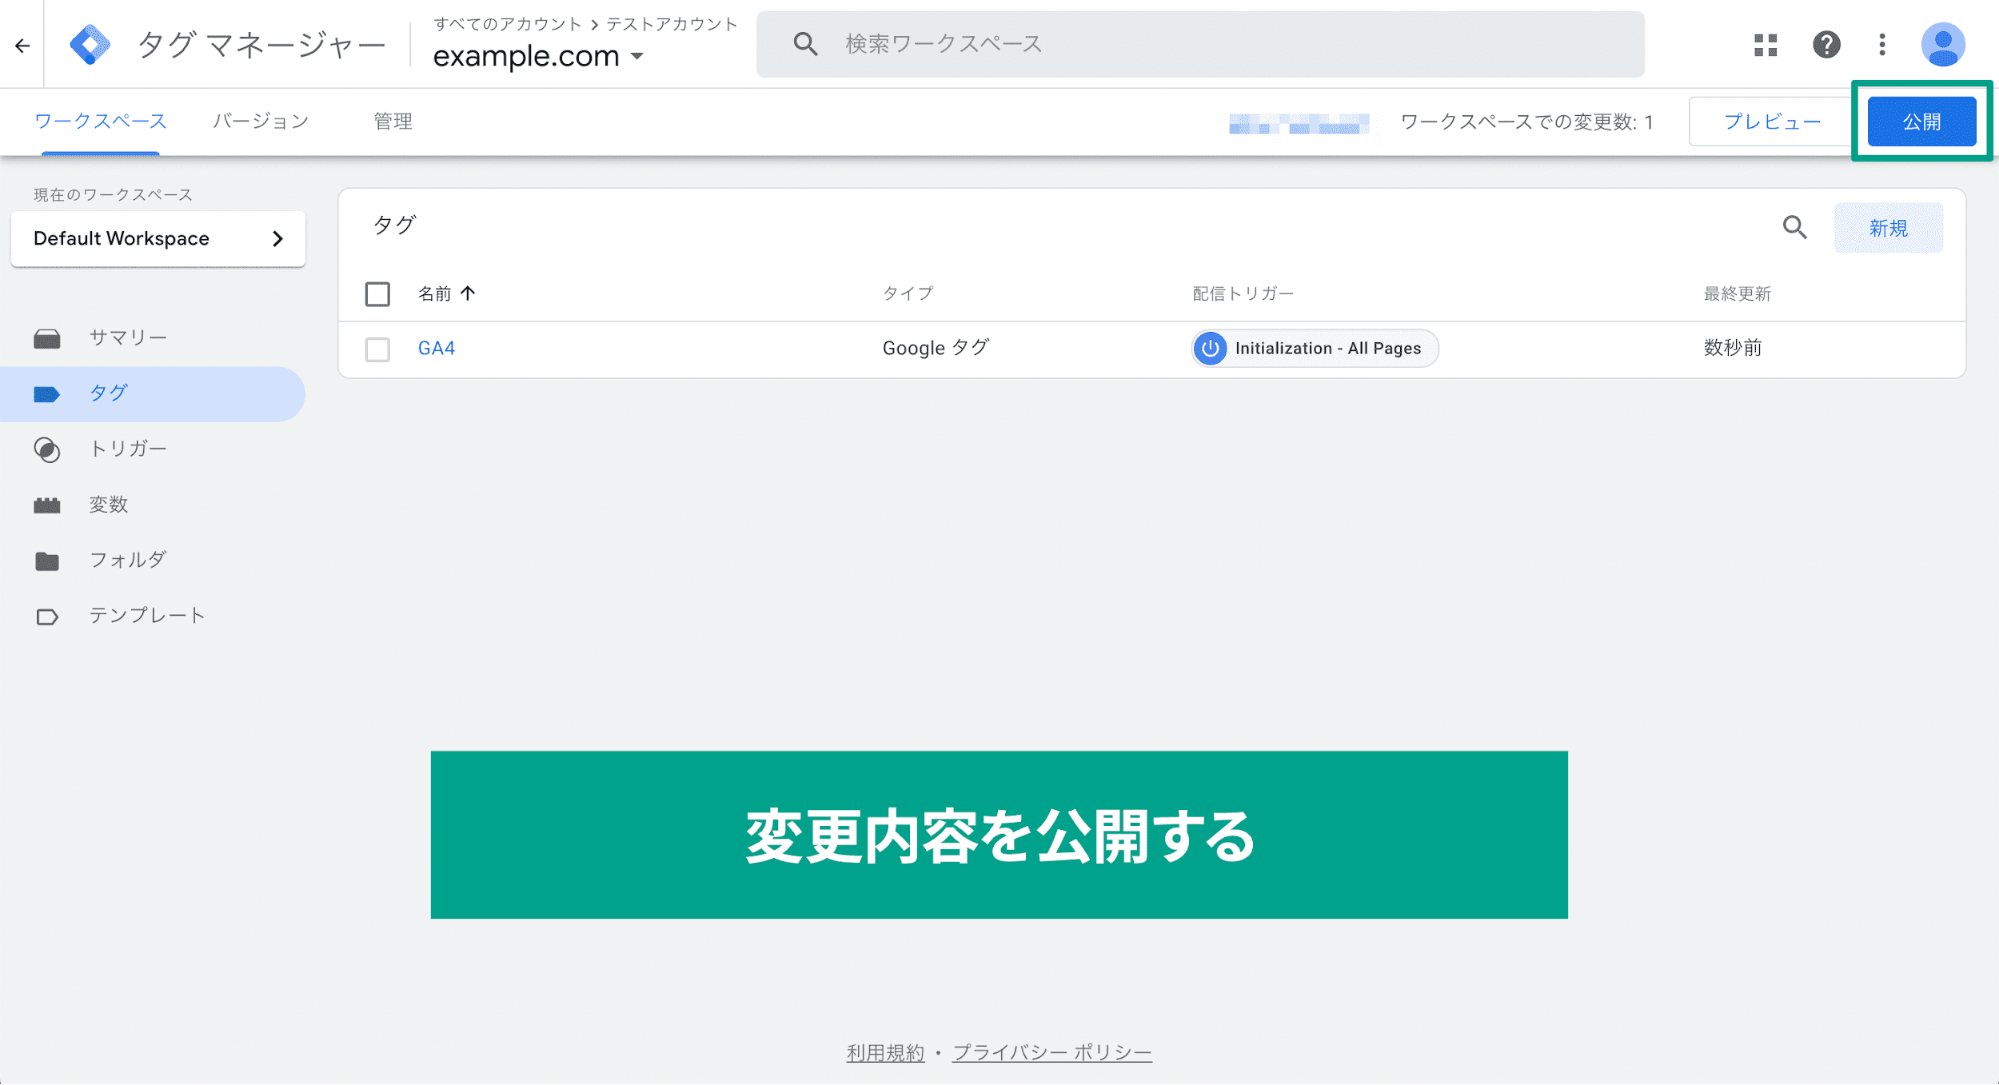Open テンプレート in the sidebar
The image size is (1999, 1085).
tap(152, 616)
